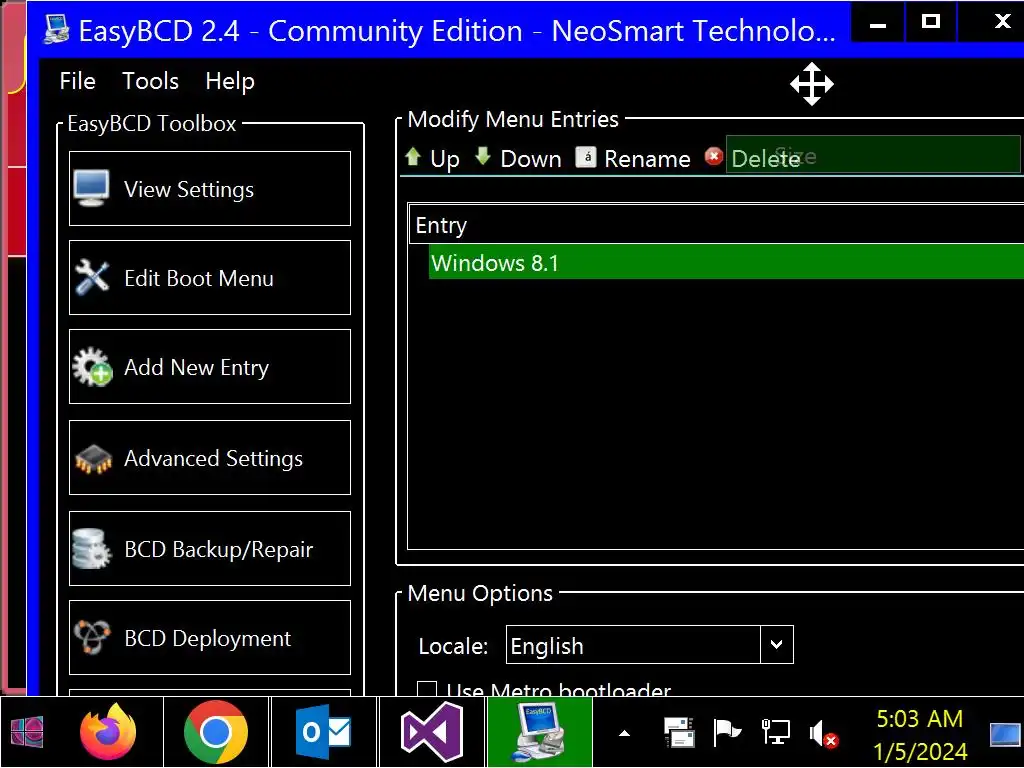Screen dimensions: 1024x768
Task: Open Visual Studio from the taskbar
Action: coord(432,732)
